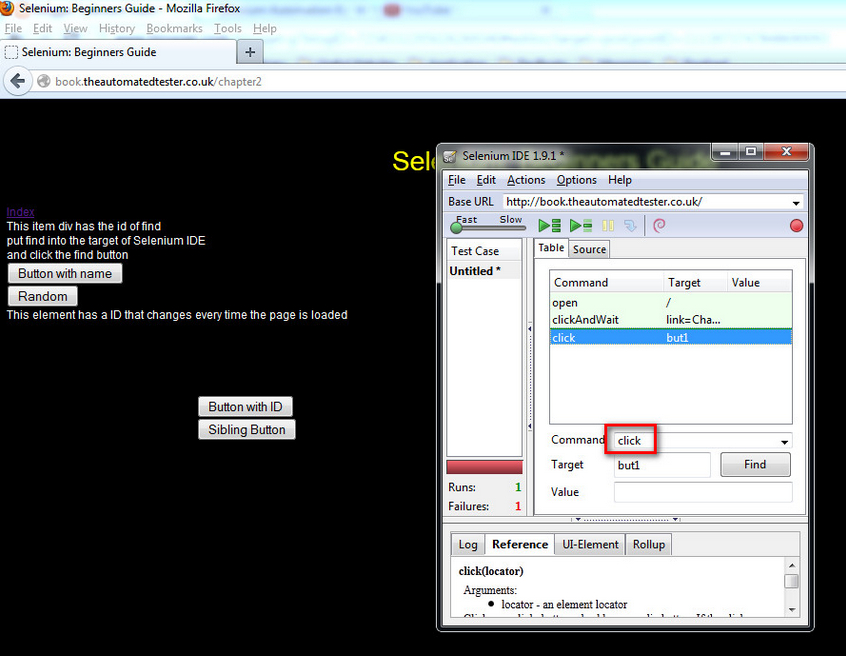Step through the current command
This screenshot has width=846, height=656.
[632, 226]
